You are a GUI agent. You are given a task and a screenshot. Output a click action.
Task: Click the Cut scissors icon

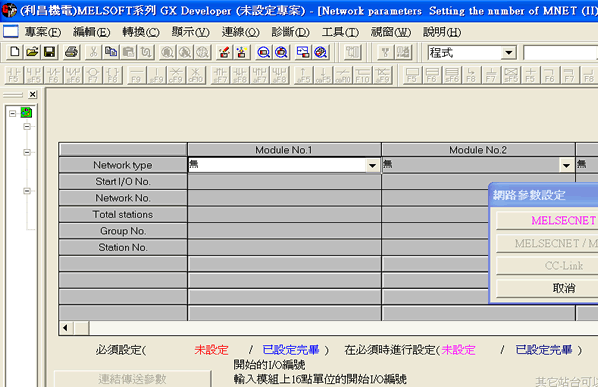pos(93,52)
